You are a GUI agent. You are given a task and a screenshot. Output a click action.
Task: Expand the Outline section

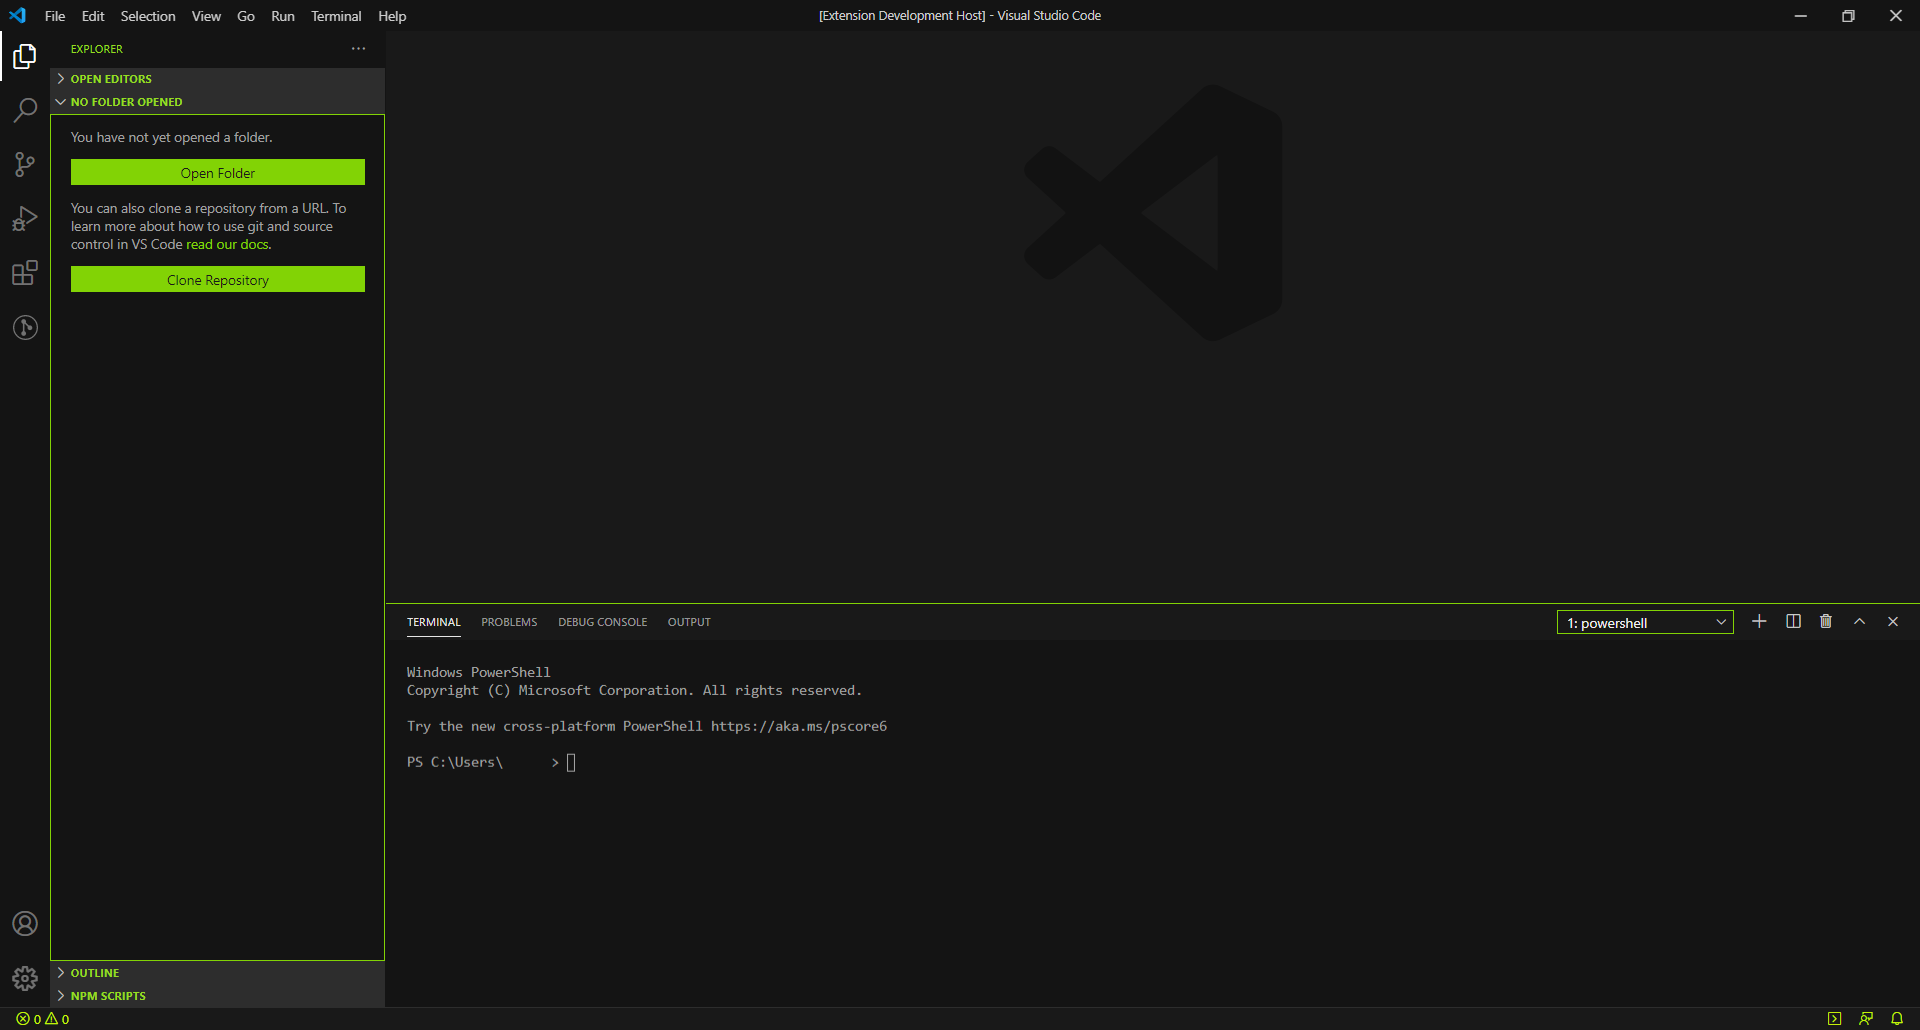(217, 973)
